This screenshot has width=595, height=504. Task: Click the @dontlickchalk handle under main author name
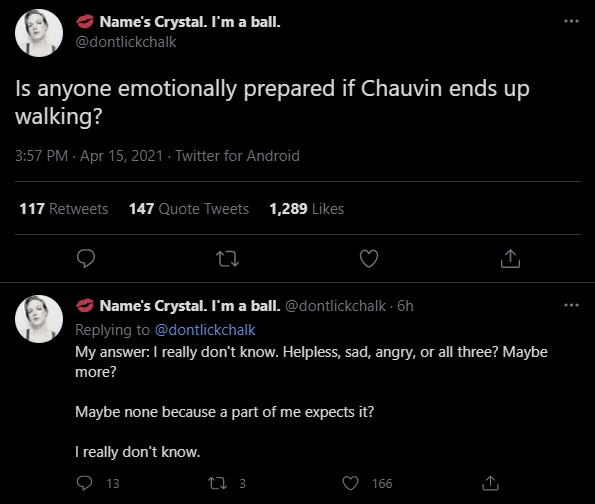(x=126, y=42)
